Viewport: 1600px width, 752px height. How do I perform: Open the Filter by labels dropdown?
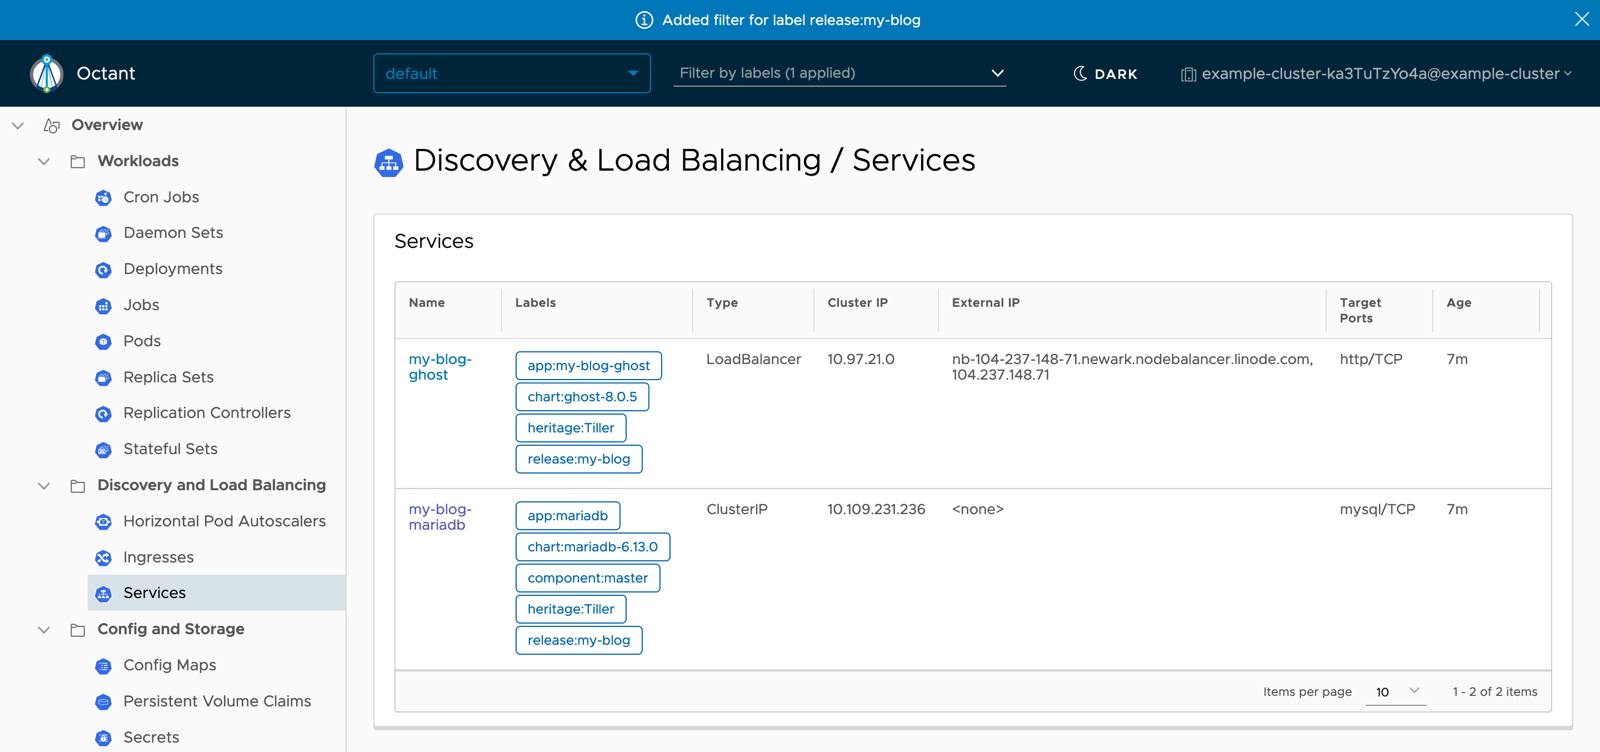pyautogui.click(x=839, y=73)
